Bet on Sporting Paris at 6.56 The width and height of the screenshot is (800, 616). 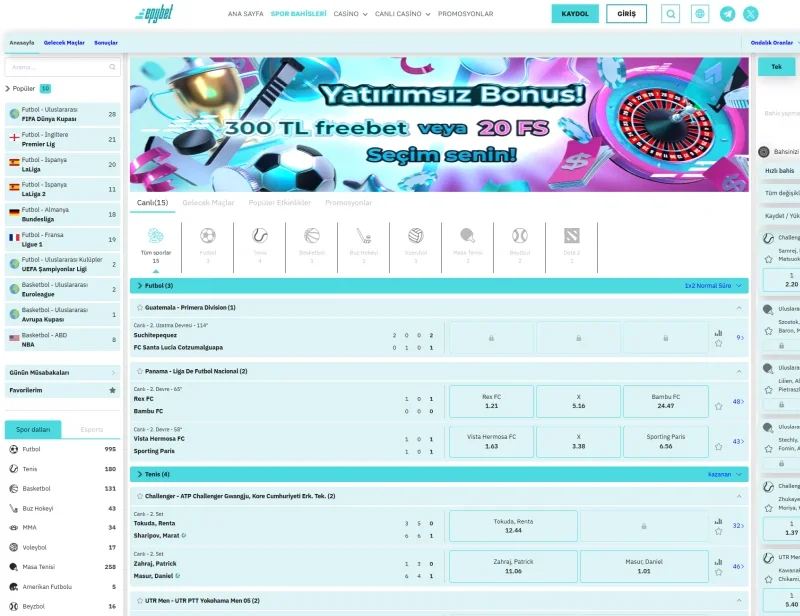[666, 441]
